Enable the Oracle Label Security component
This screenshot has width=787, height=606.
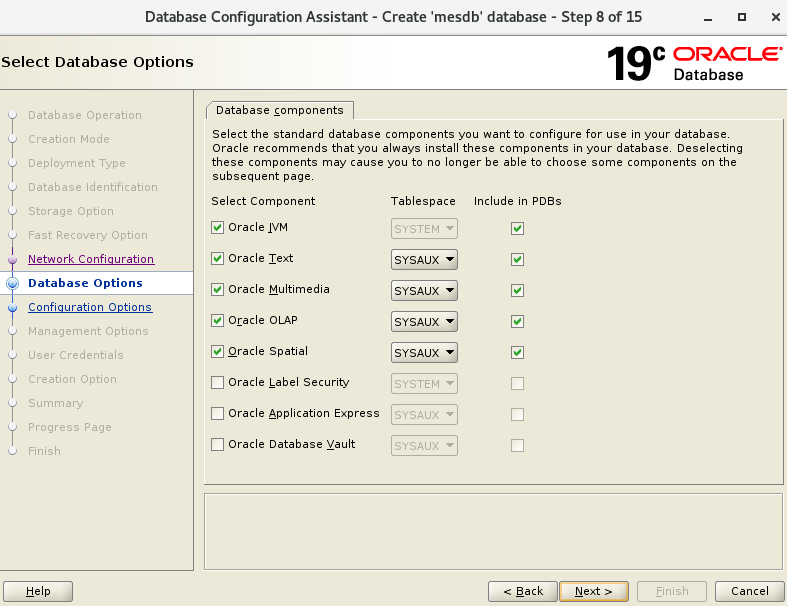[218, 383]
